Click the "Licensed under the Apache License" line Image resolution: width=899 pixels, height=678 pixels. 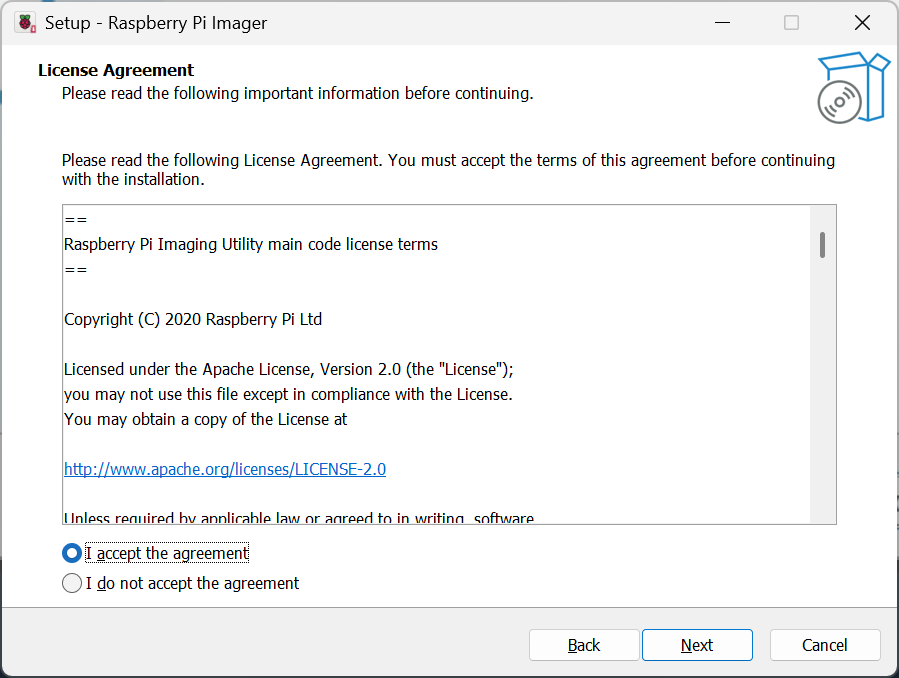[288, 369]
